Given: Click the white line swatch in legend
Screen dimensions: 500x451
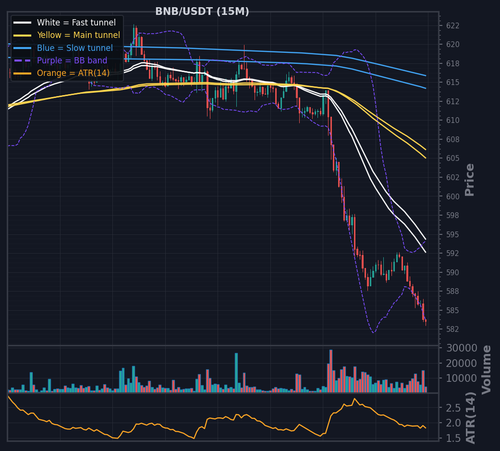Looking at the screenshot, I should [22, 23].
